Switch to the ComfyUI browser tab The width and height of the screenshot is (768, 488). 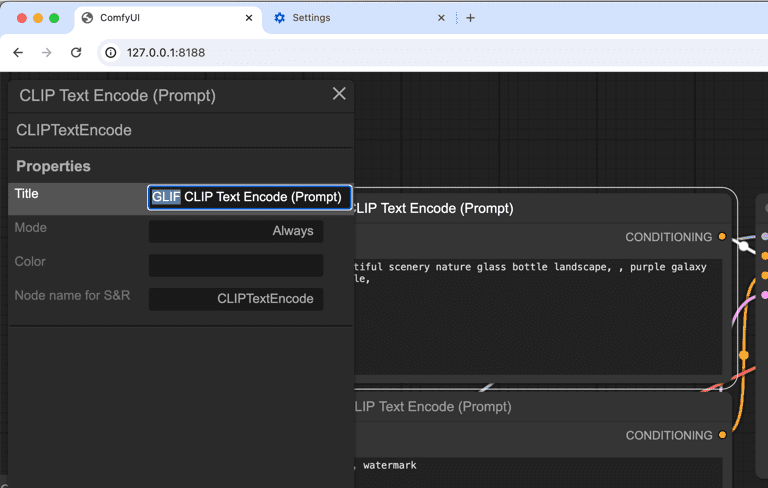[x=168, y=18]
